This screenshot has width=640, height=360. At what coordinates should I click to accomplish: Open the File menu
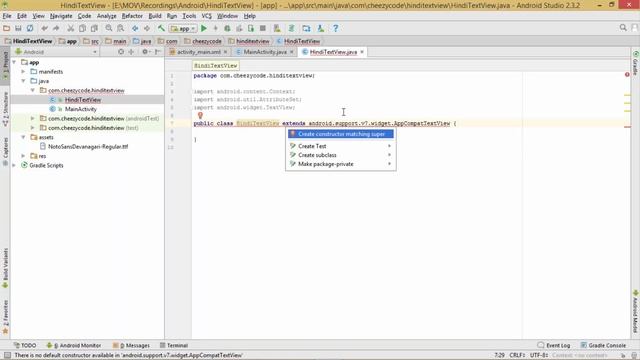(x=7, y=16)
